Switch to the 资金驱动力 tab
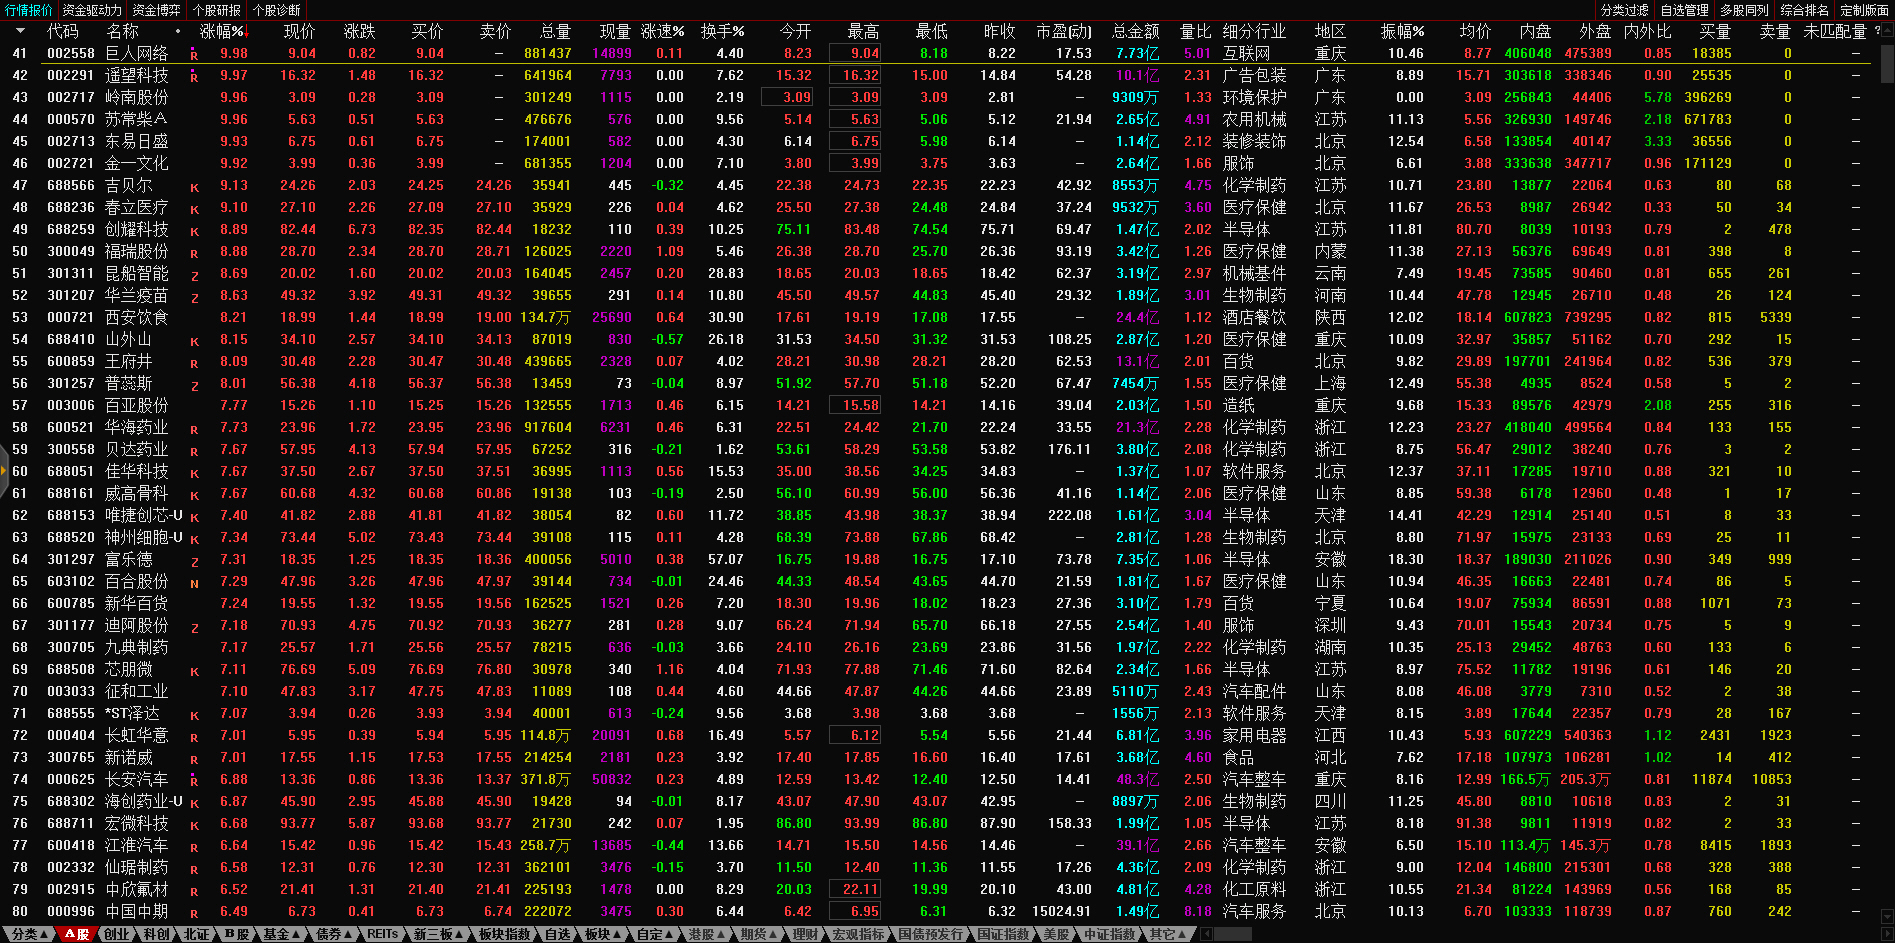 click(92, 10)
